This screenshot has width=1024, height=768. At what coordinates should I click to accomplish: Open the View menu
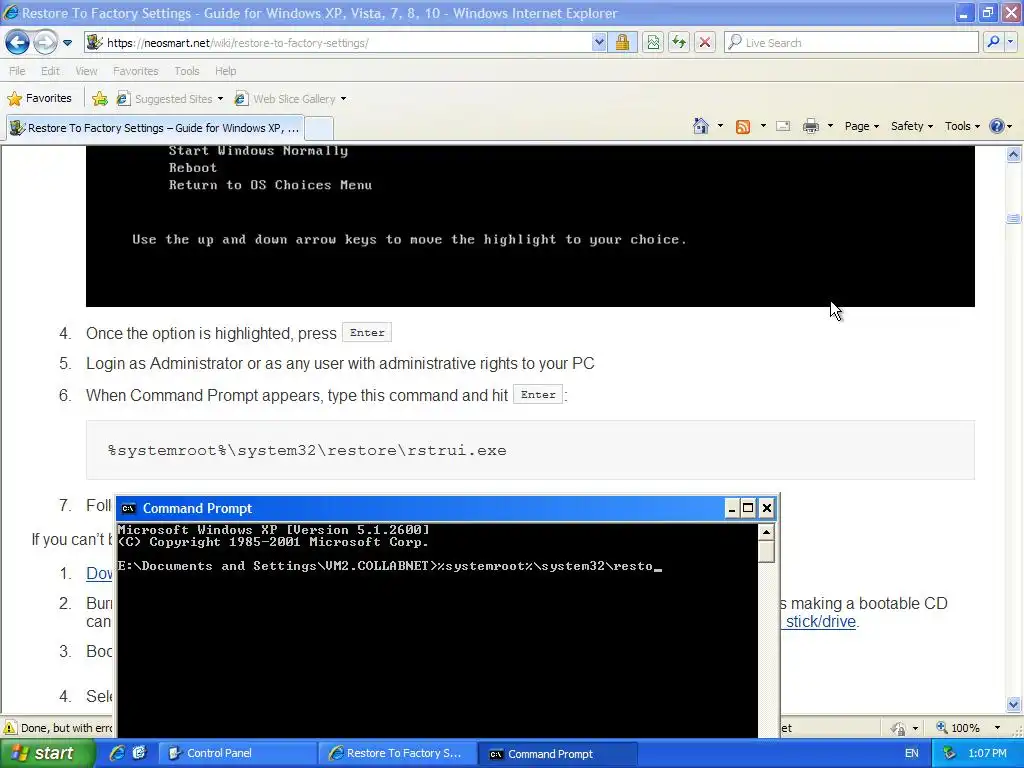(86, 71)
